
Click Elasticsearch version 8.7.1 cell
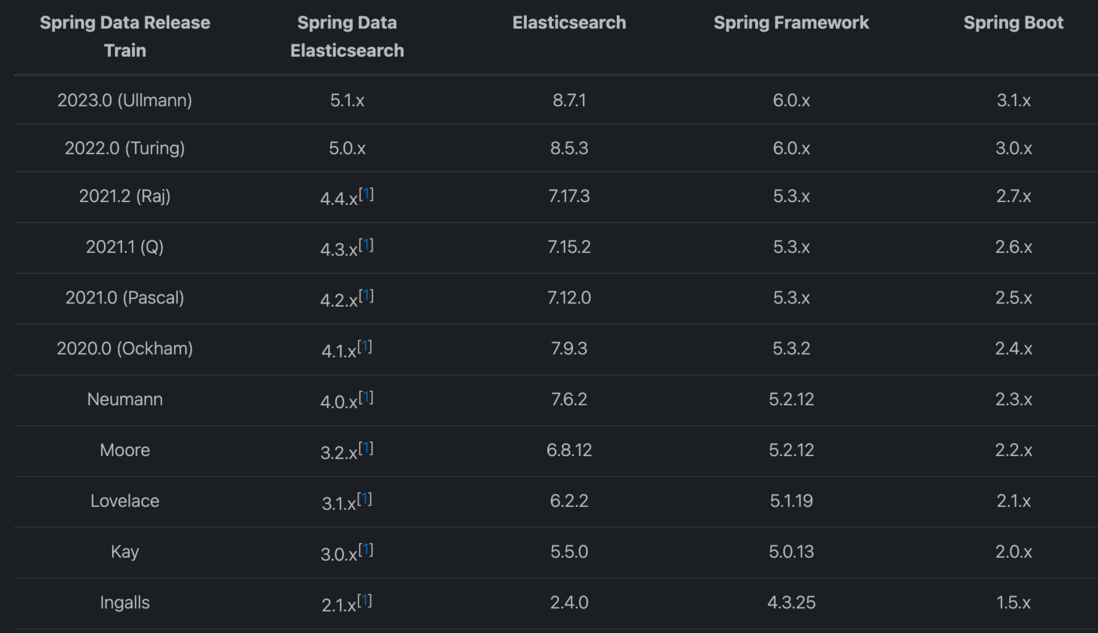[x=569, y=100]
